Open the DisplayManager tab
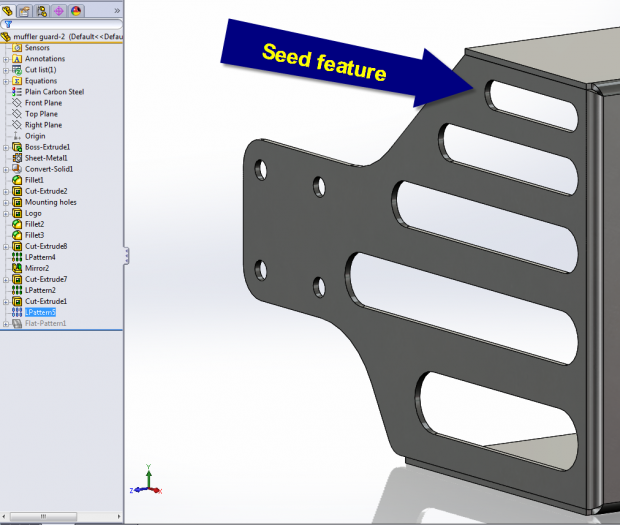The width and height of the screenshot is (620, 525). [x=76, y=9]
